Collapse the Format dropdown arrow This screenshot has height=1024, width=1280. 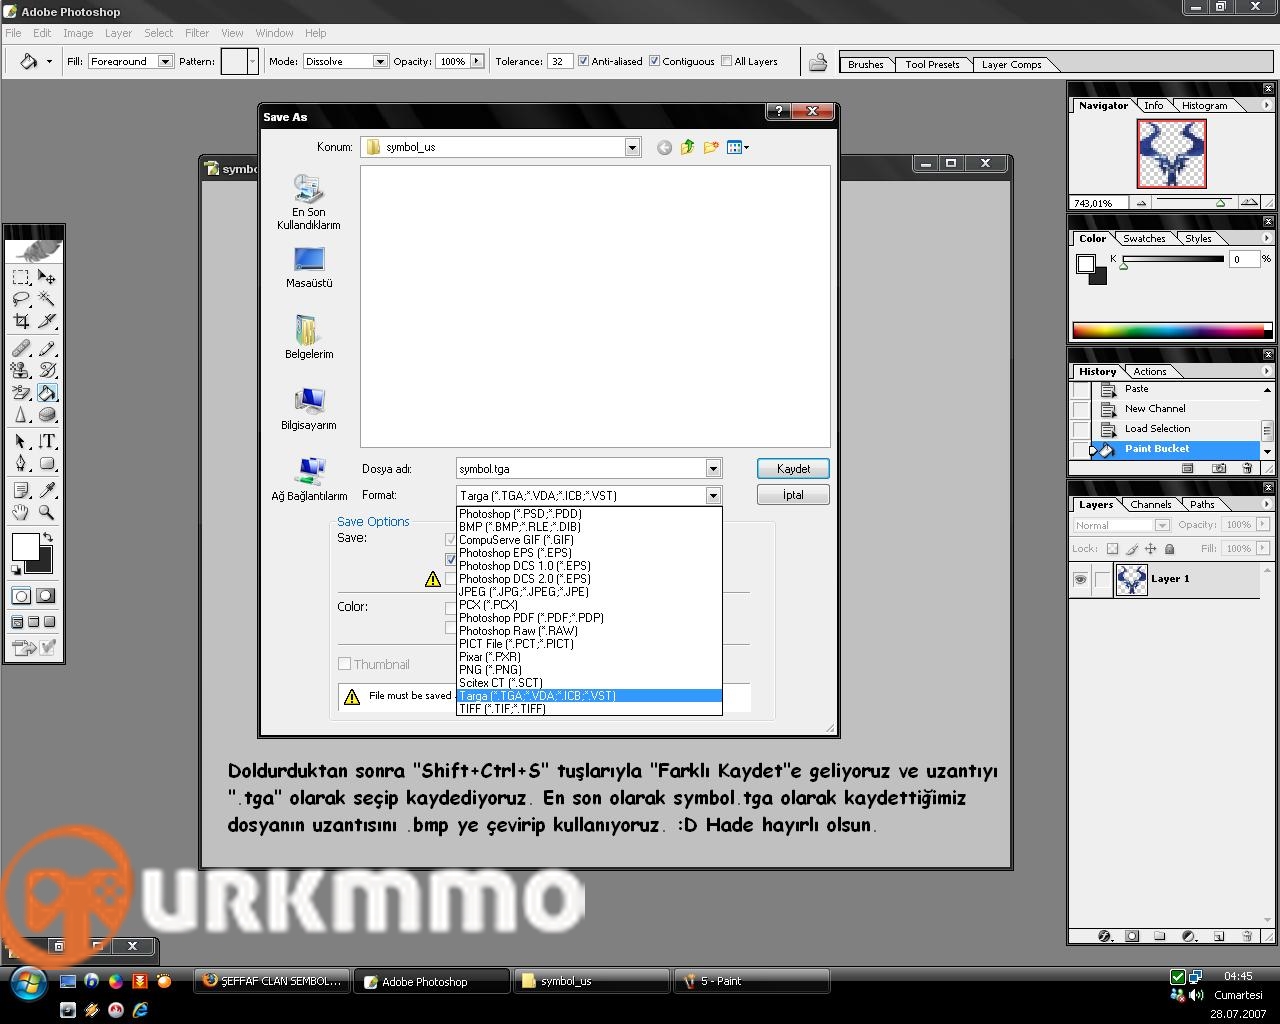713,495
